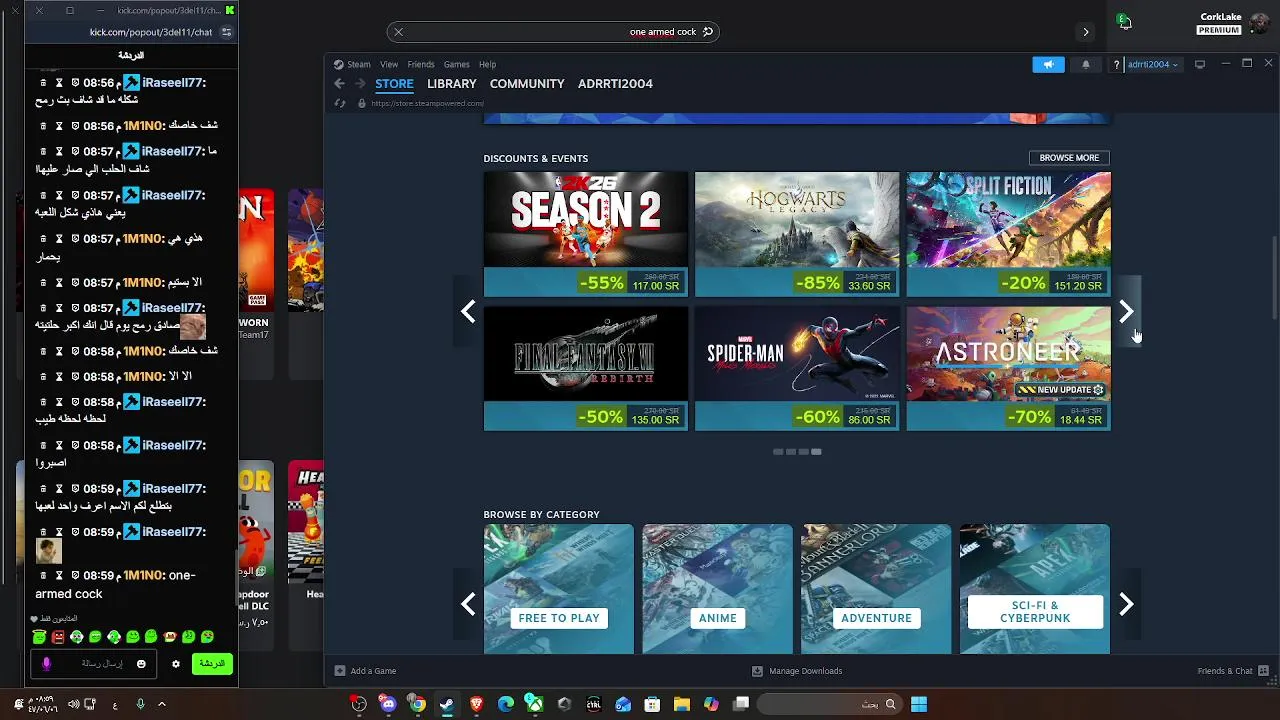Viewport: 1280px width, 720px height.
Task: Show previous Discounts & Events page
Action: [x=468, y=312]
